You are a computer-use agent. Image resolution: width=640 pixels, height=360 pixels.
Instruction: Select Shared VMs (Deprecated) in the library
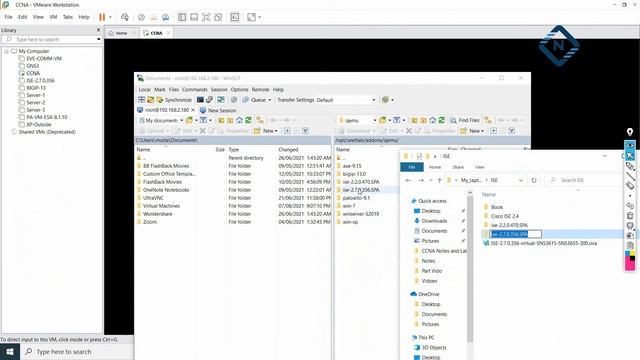pos(47,132)
